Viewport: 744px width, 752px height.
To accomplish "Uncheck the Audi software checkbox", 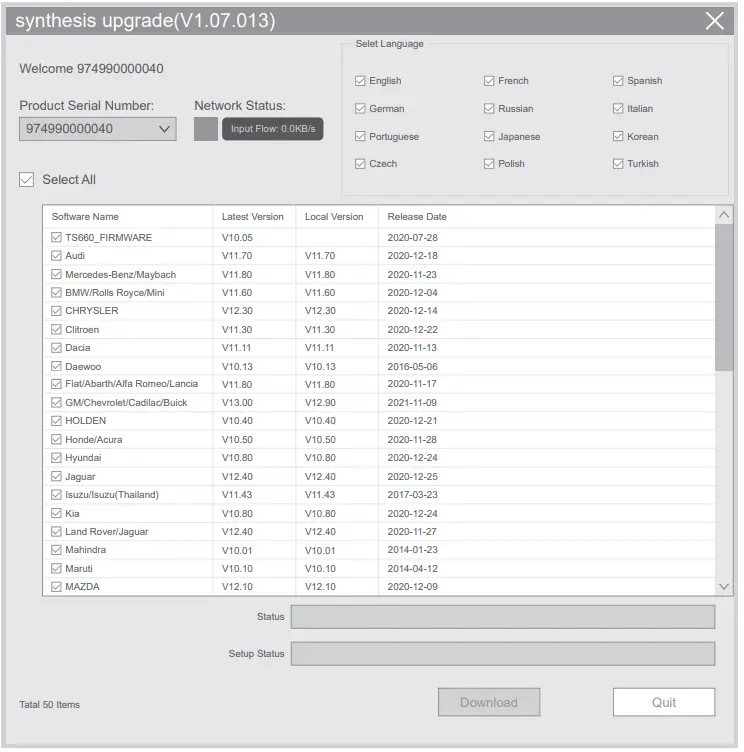I will tap(56, 256).
